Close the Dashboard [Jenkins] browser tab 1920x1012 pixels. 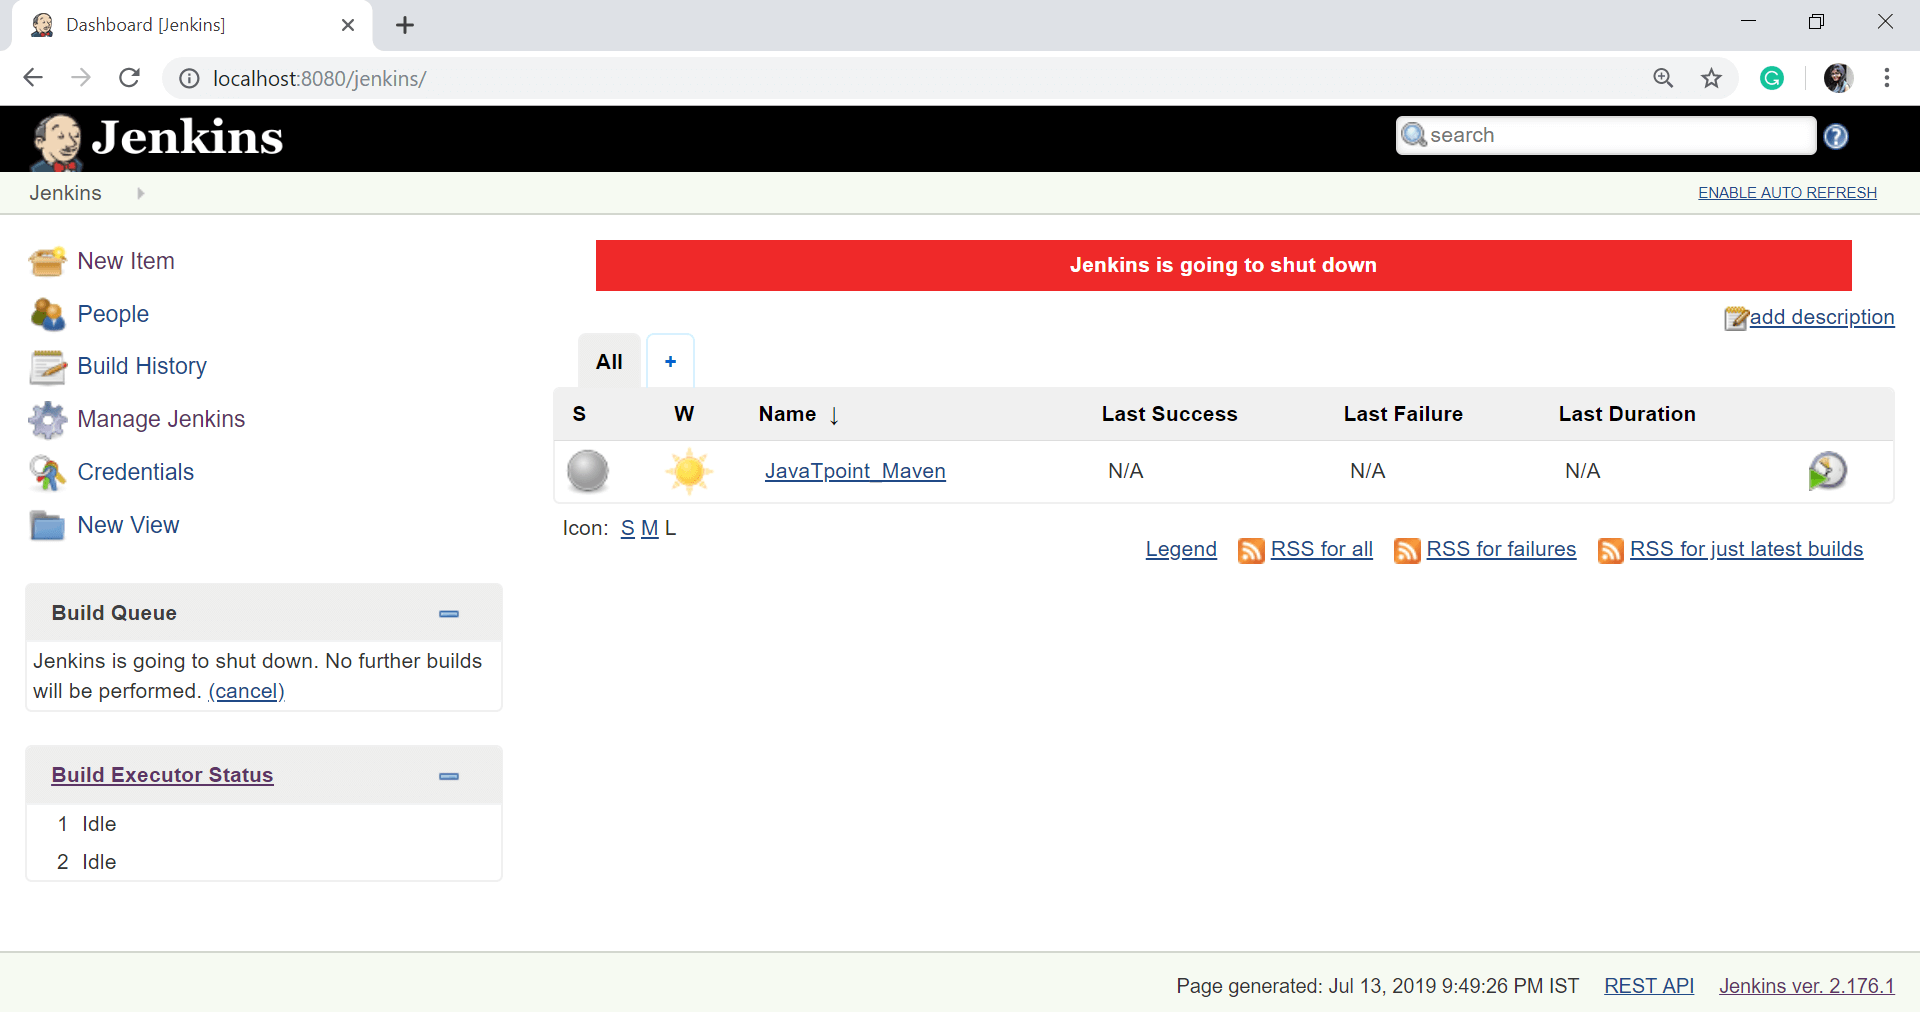pos(348,25)
